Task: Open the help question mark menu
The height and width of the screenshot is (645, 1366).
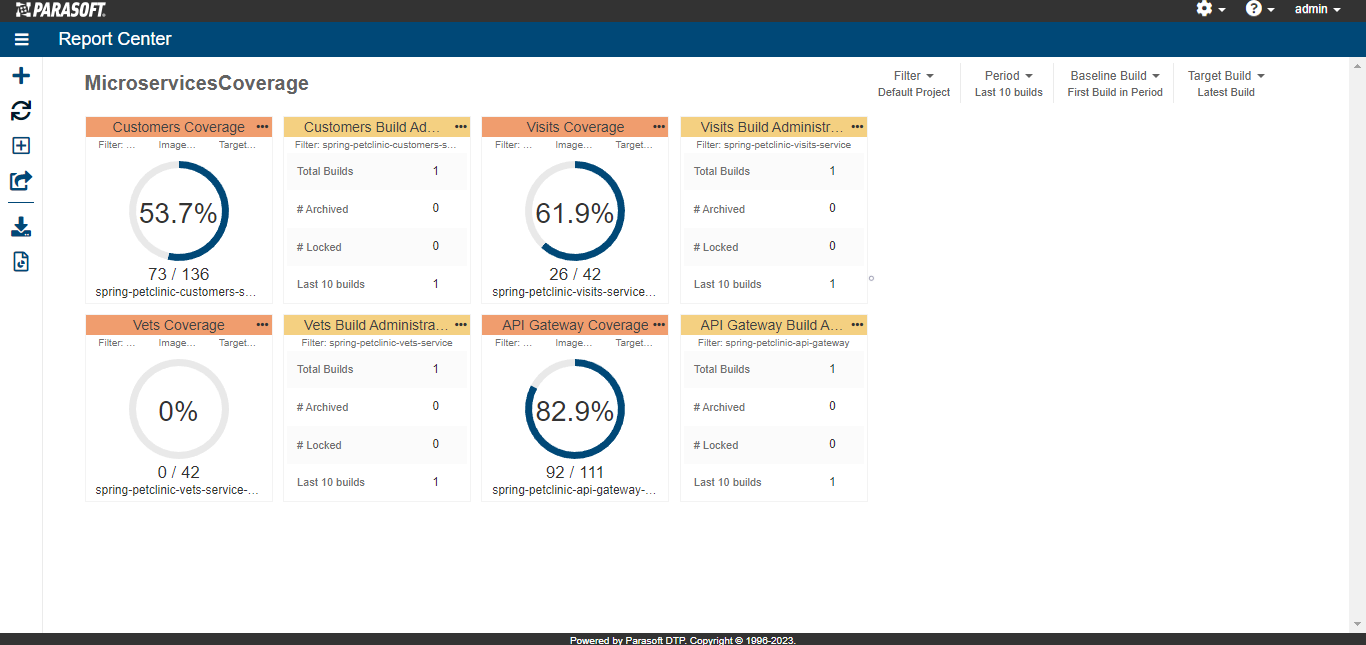Action: click(1260, 9)
